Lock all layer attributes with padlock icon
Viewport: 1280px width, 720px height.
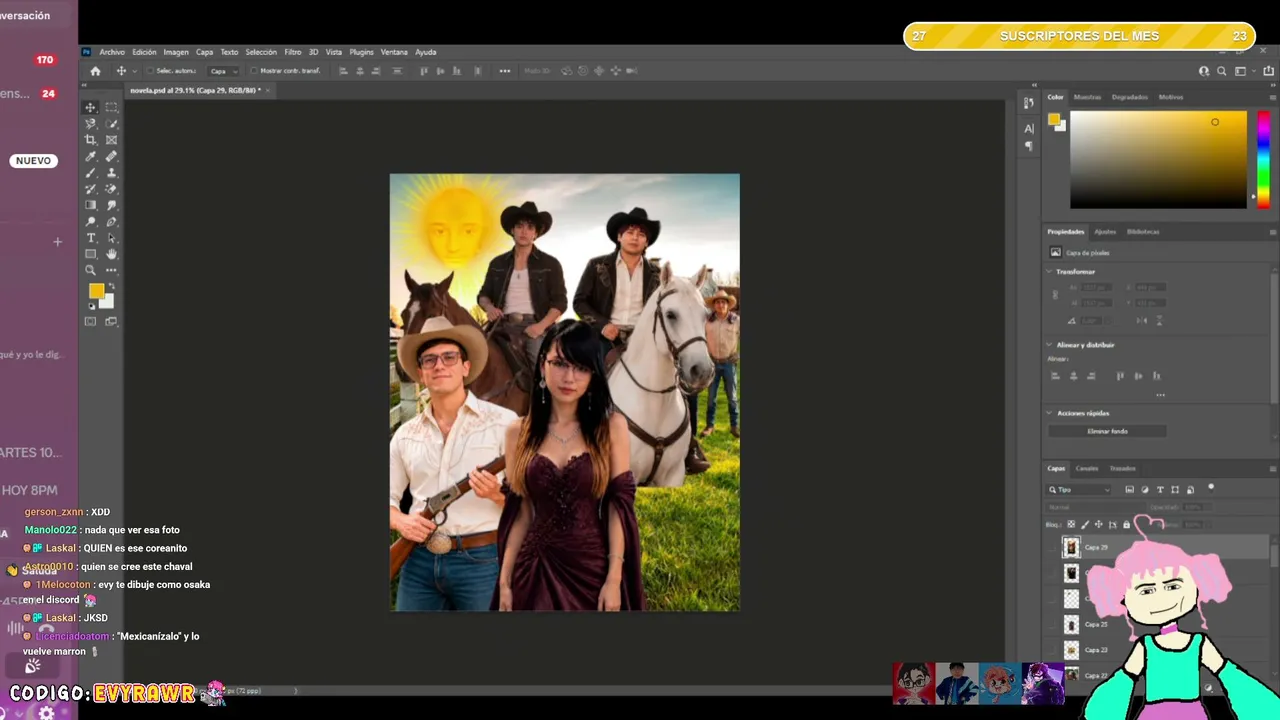click(x=1126, y=524)
